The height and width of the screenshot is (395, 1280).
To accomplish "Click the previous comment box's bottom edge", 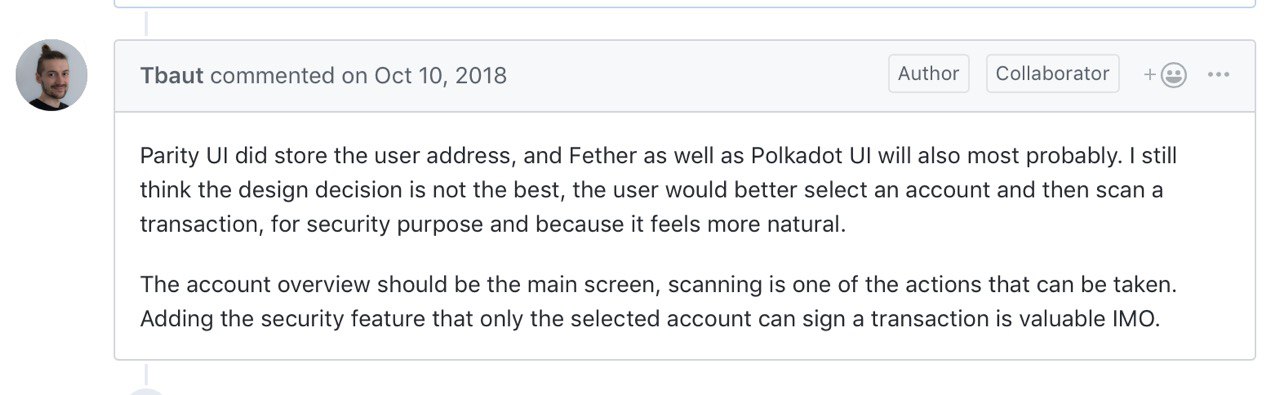I will pyautogui.click(x=685, y=5).
